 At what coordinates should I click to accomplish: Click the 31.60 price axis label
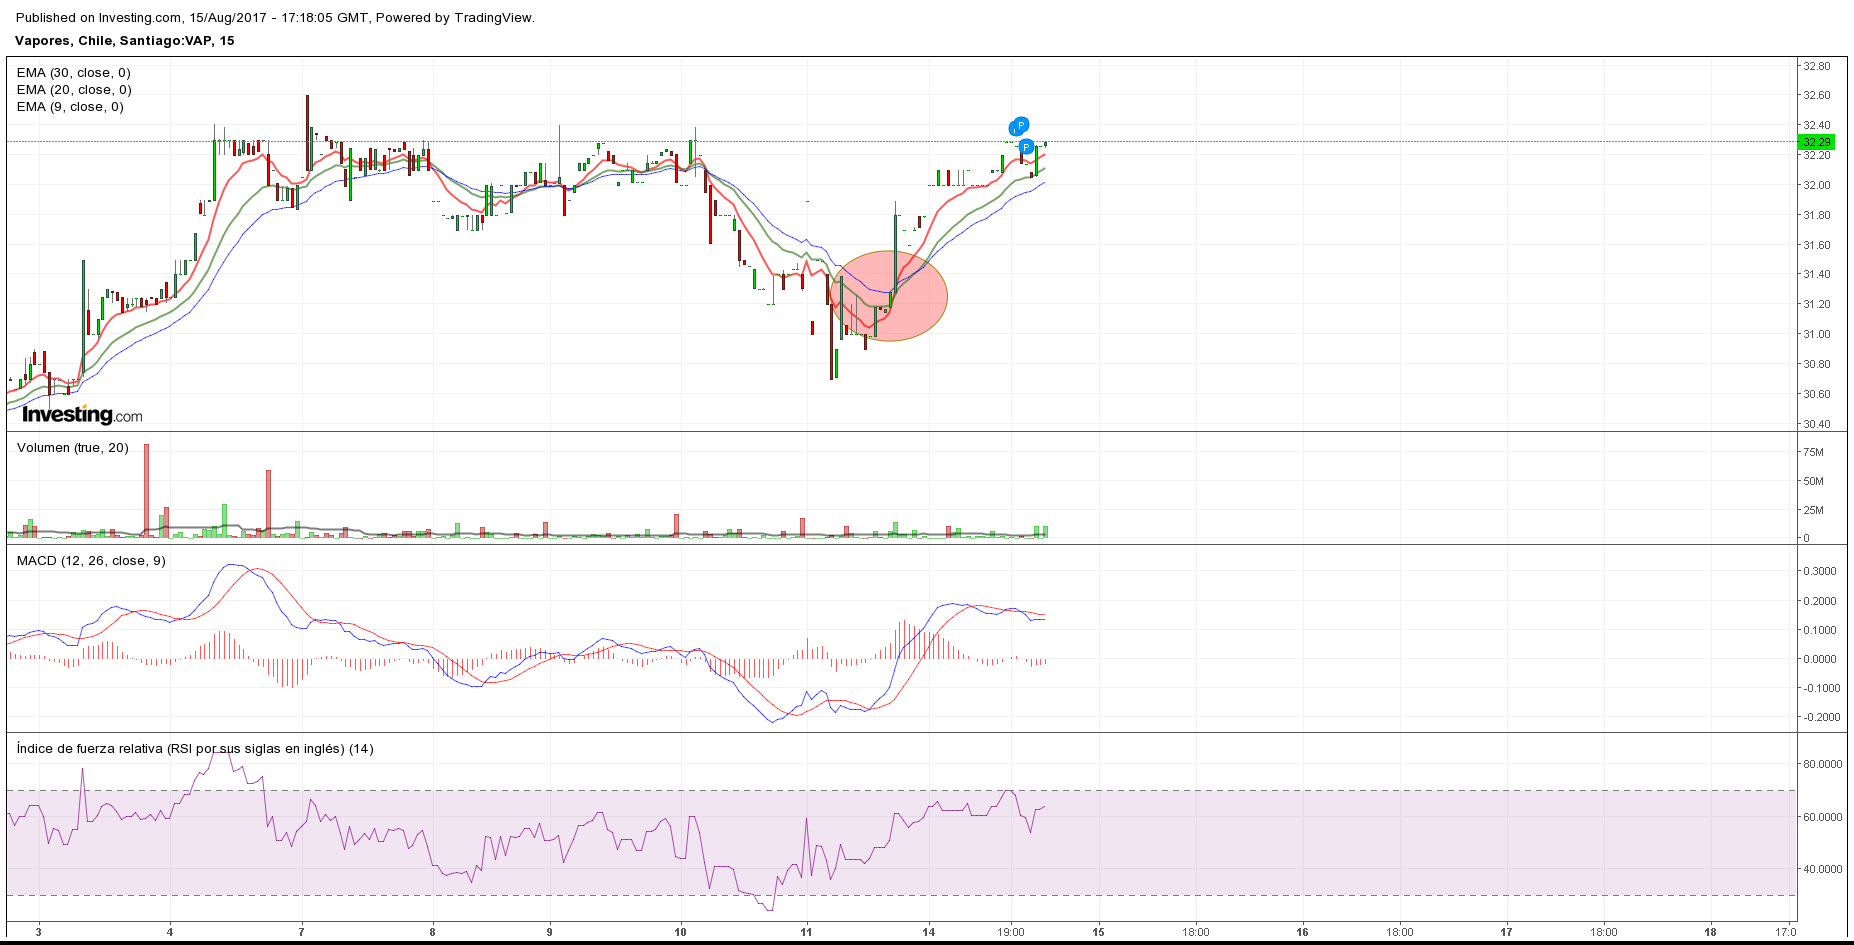pos(1817,245)
